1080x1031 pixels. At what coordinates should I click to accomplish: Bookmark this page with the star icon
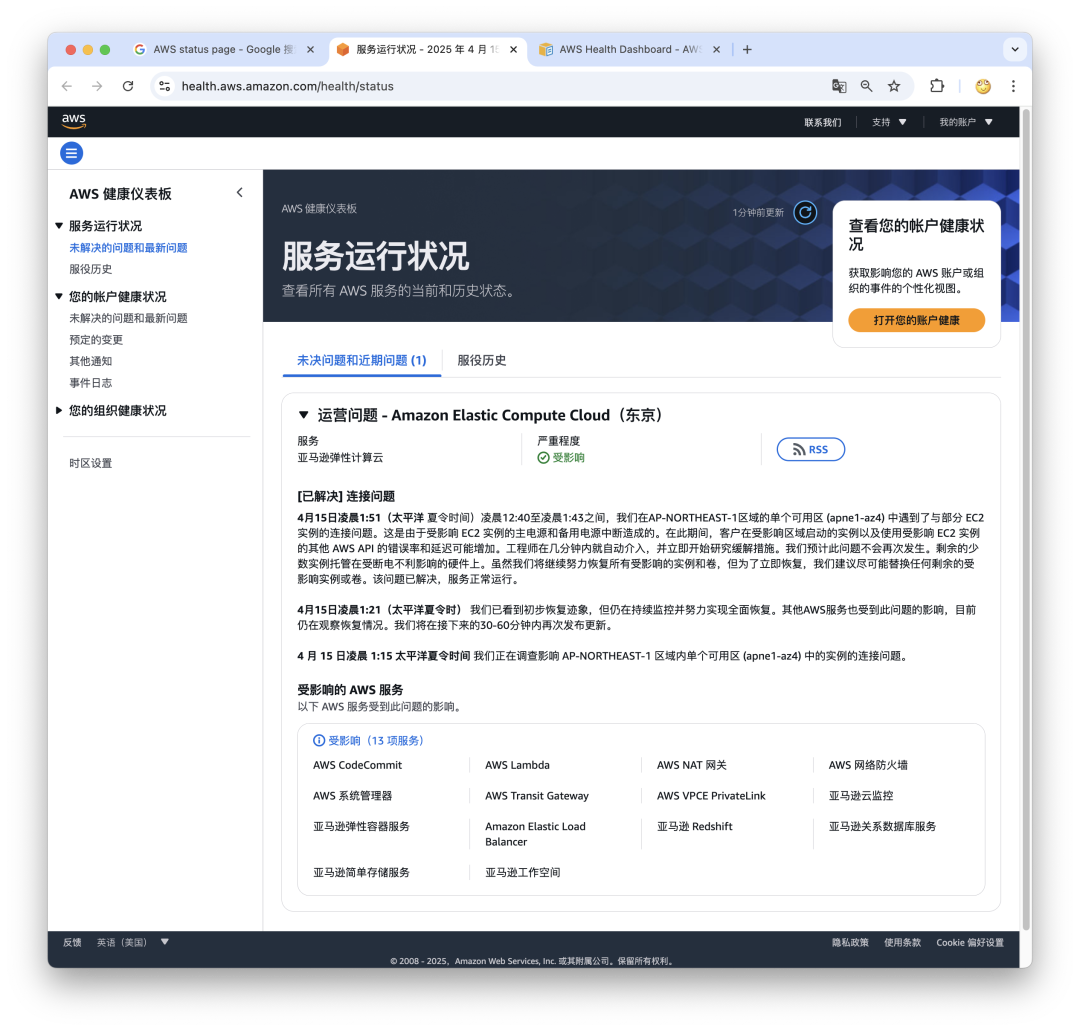[x=894, y=86]
